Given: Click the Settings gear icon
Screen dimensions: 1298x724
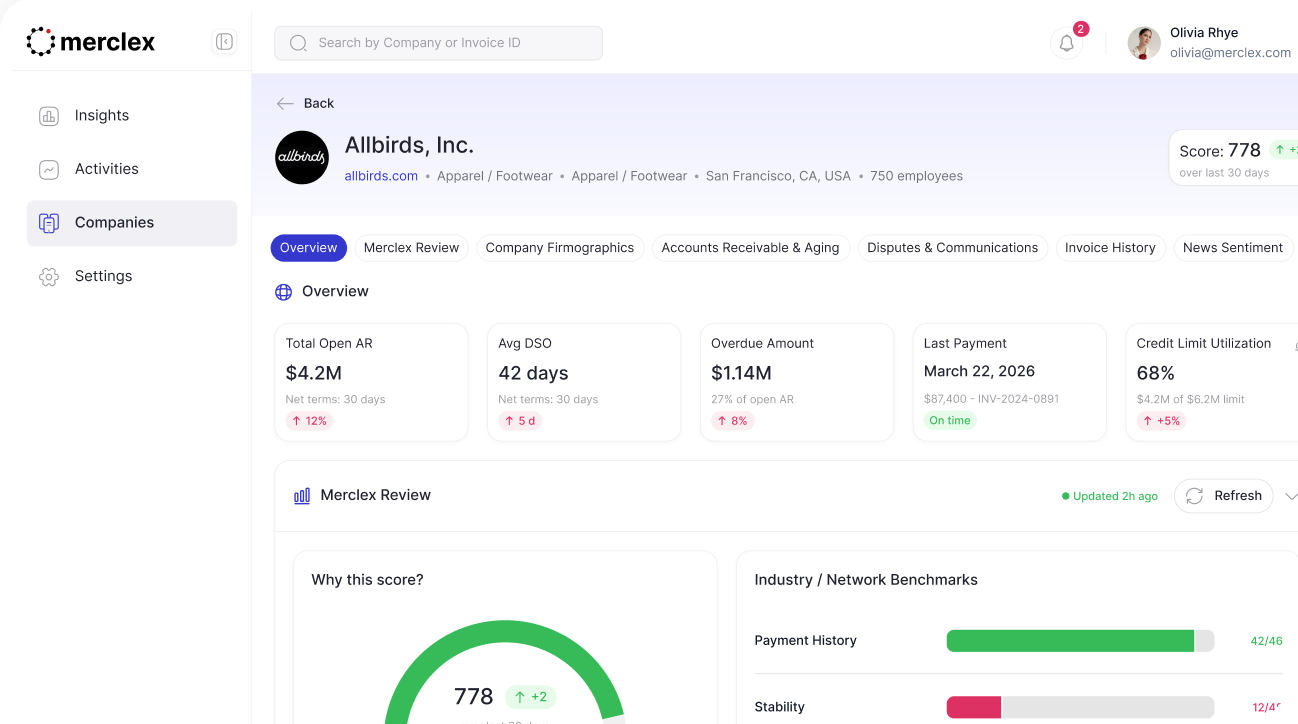Looking at the screenshot, I should coord(49,277).
